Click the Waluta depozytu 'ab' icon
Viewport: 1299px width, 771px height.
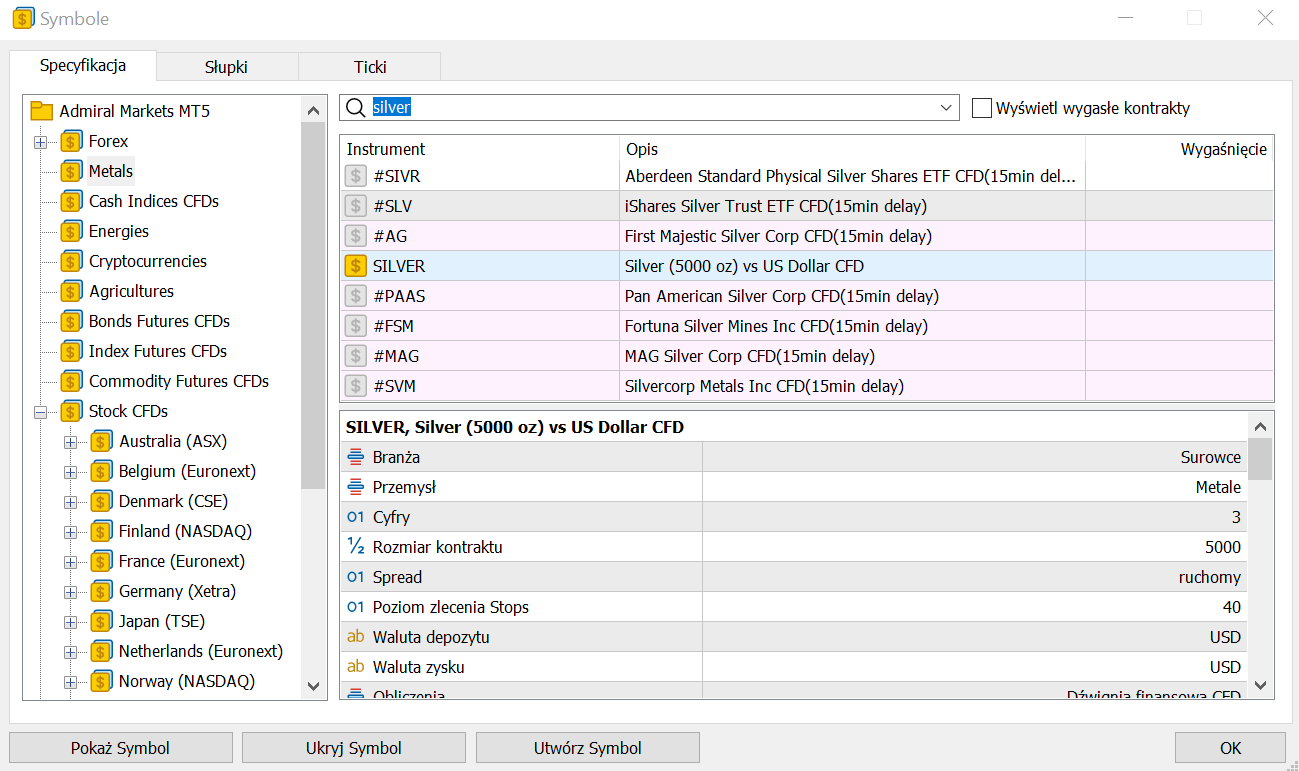(x=355, y=637)
